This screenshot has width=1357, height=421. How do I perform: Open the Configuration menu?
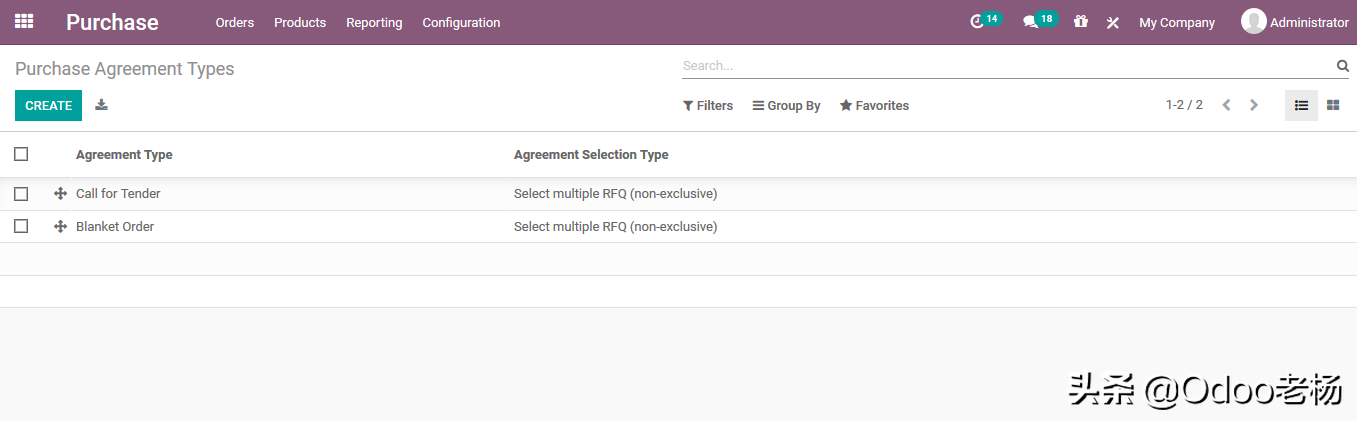[x=461, y=22]
